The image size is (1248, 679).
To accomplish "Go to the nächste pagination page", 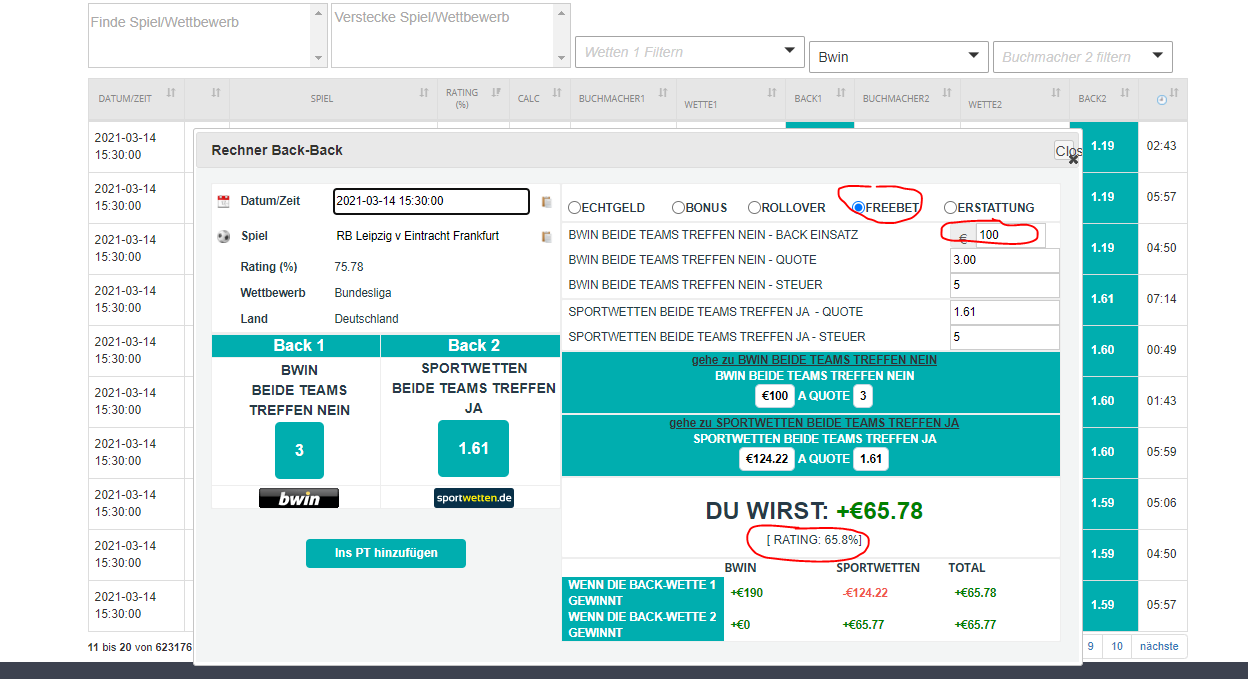I will click(x=1159, y=646).
